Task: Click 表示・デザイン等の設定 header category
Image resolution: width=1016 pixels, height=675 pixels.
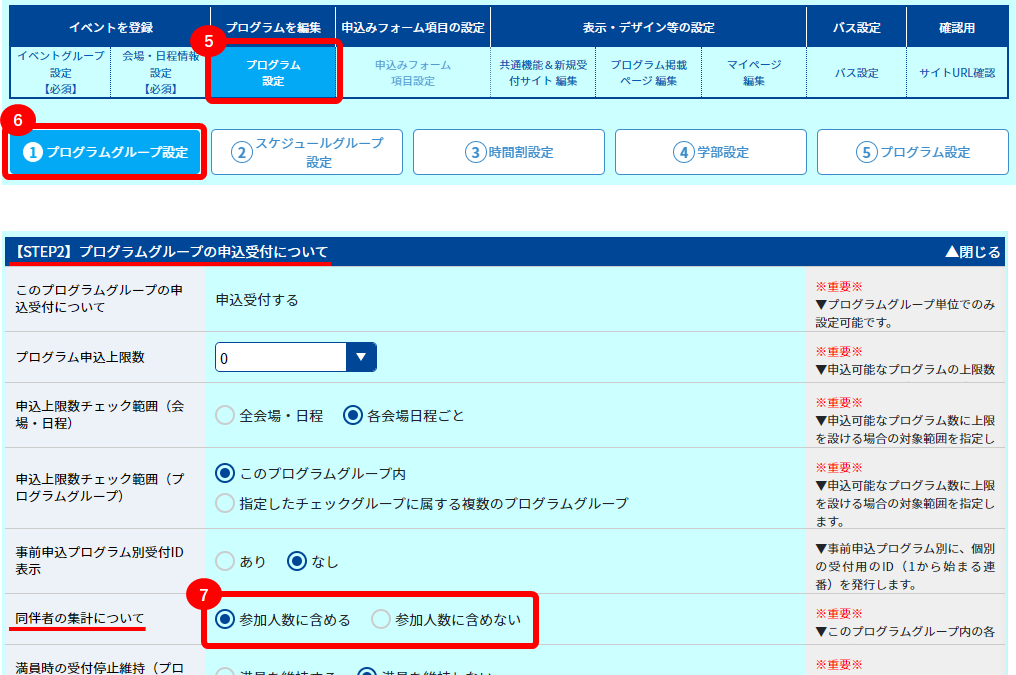Action: 648,27
